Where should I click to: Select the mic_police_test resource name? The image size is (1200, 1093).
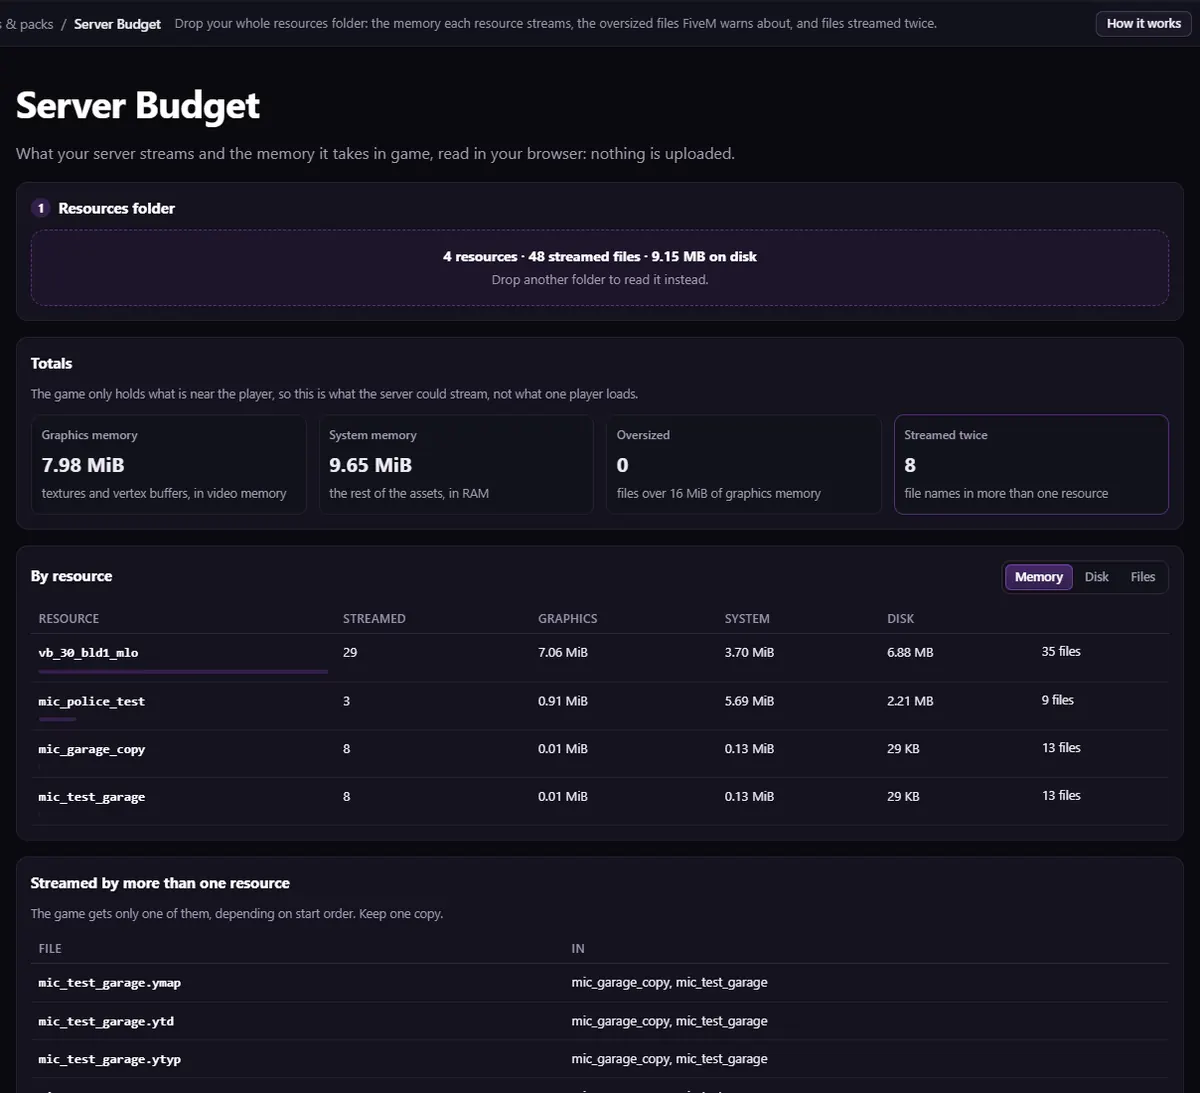click(91, 702)
